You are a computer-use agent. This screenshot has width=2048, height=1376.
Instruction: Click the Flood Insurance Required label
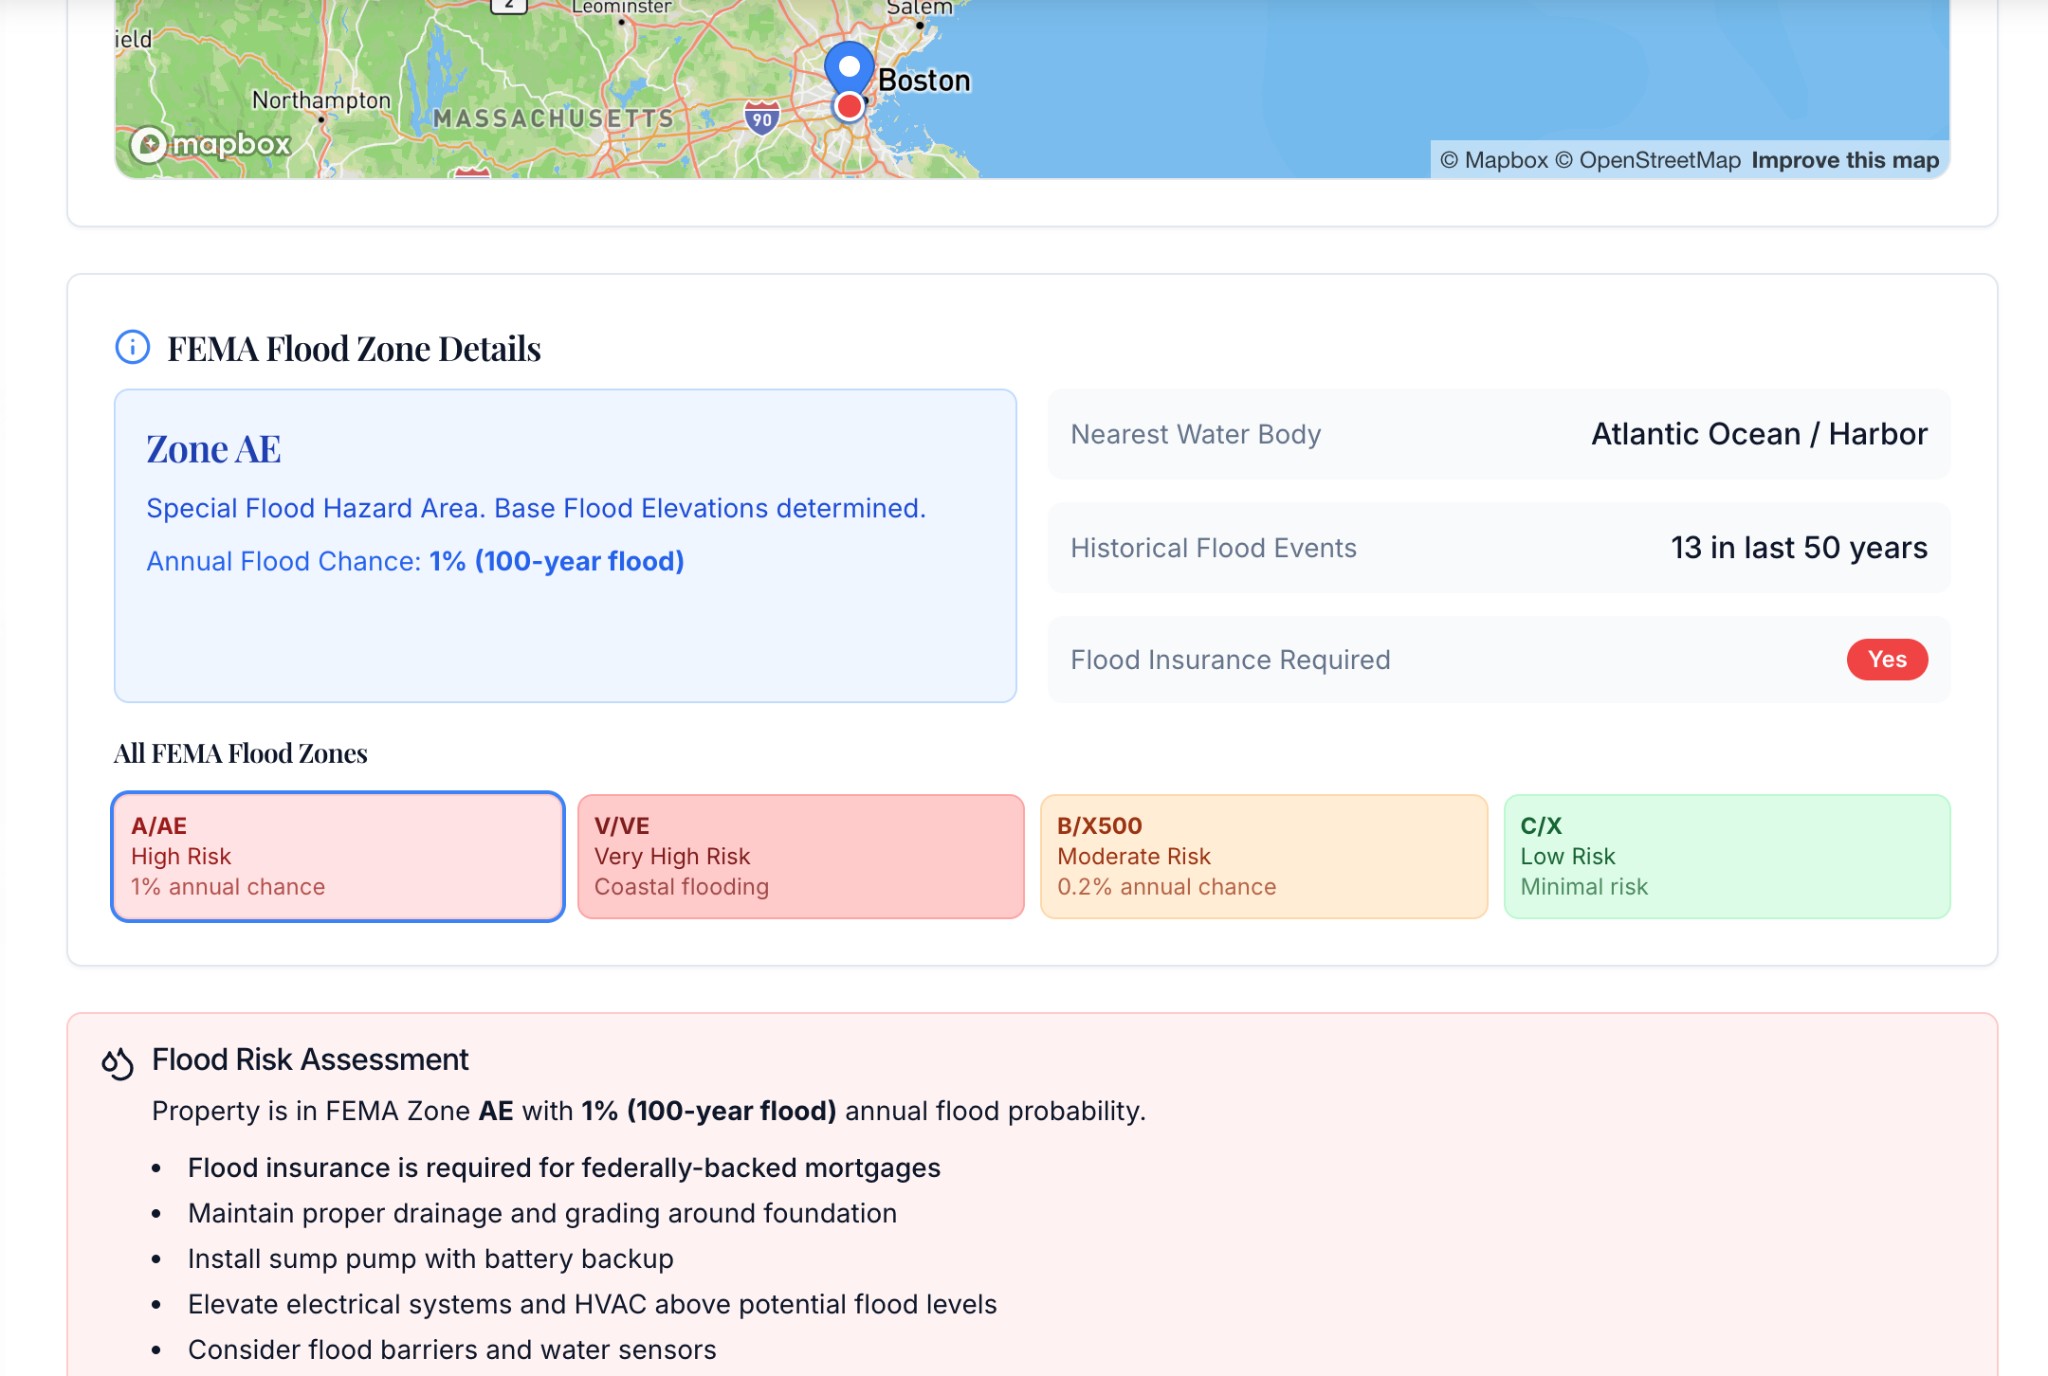1230,660
